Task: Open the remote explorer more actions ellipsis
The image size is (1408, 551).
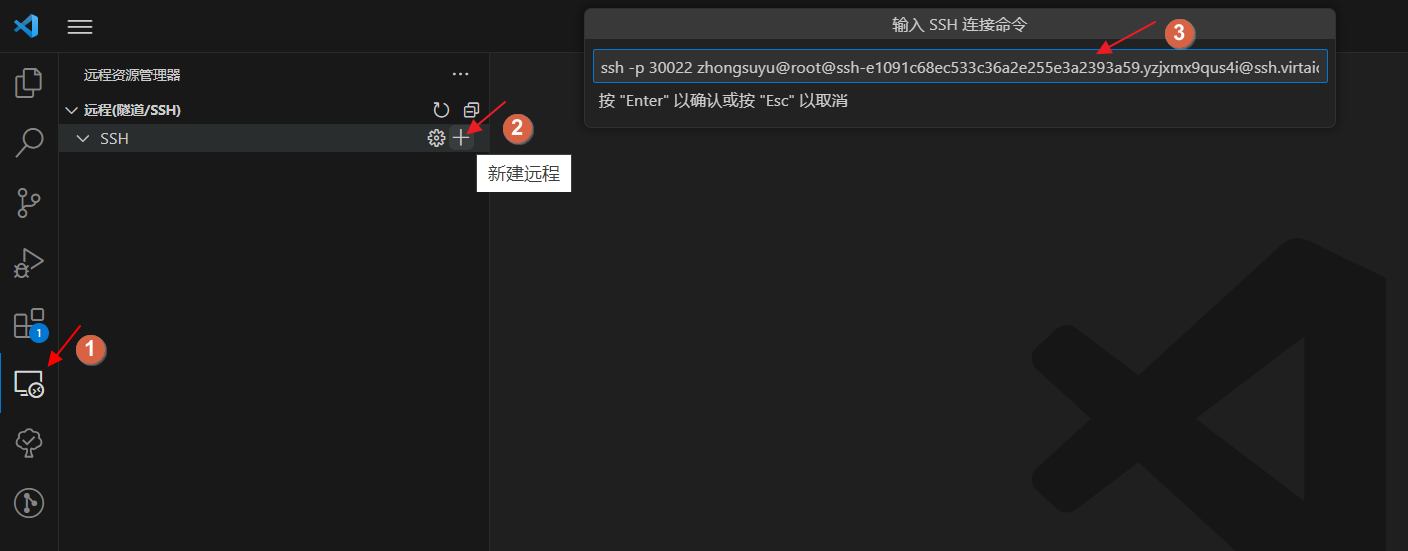Action: pyautogui.click(x=460, y=74)
